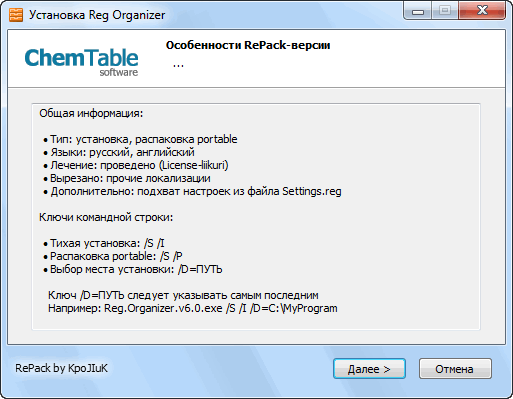
Task: Click the Распаковка portable /S /P line
Action: tap(113, 256)
